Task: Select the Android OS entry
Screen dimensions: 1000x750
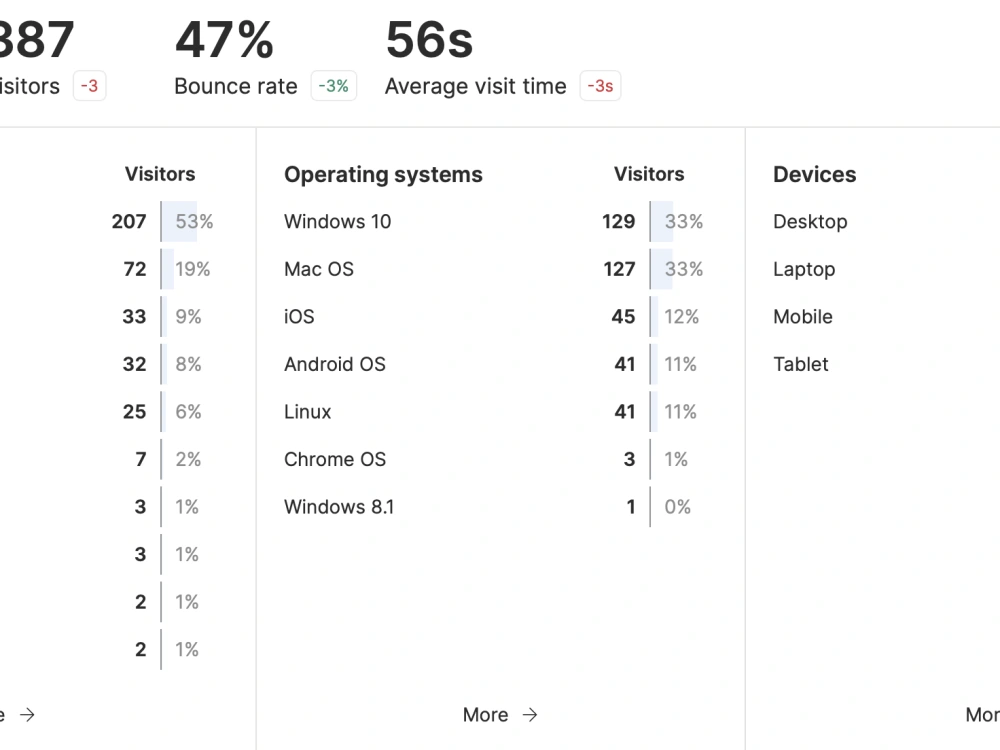Action: click(x=334, y=364)
